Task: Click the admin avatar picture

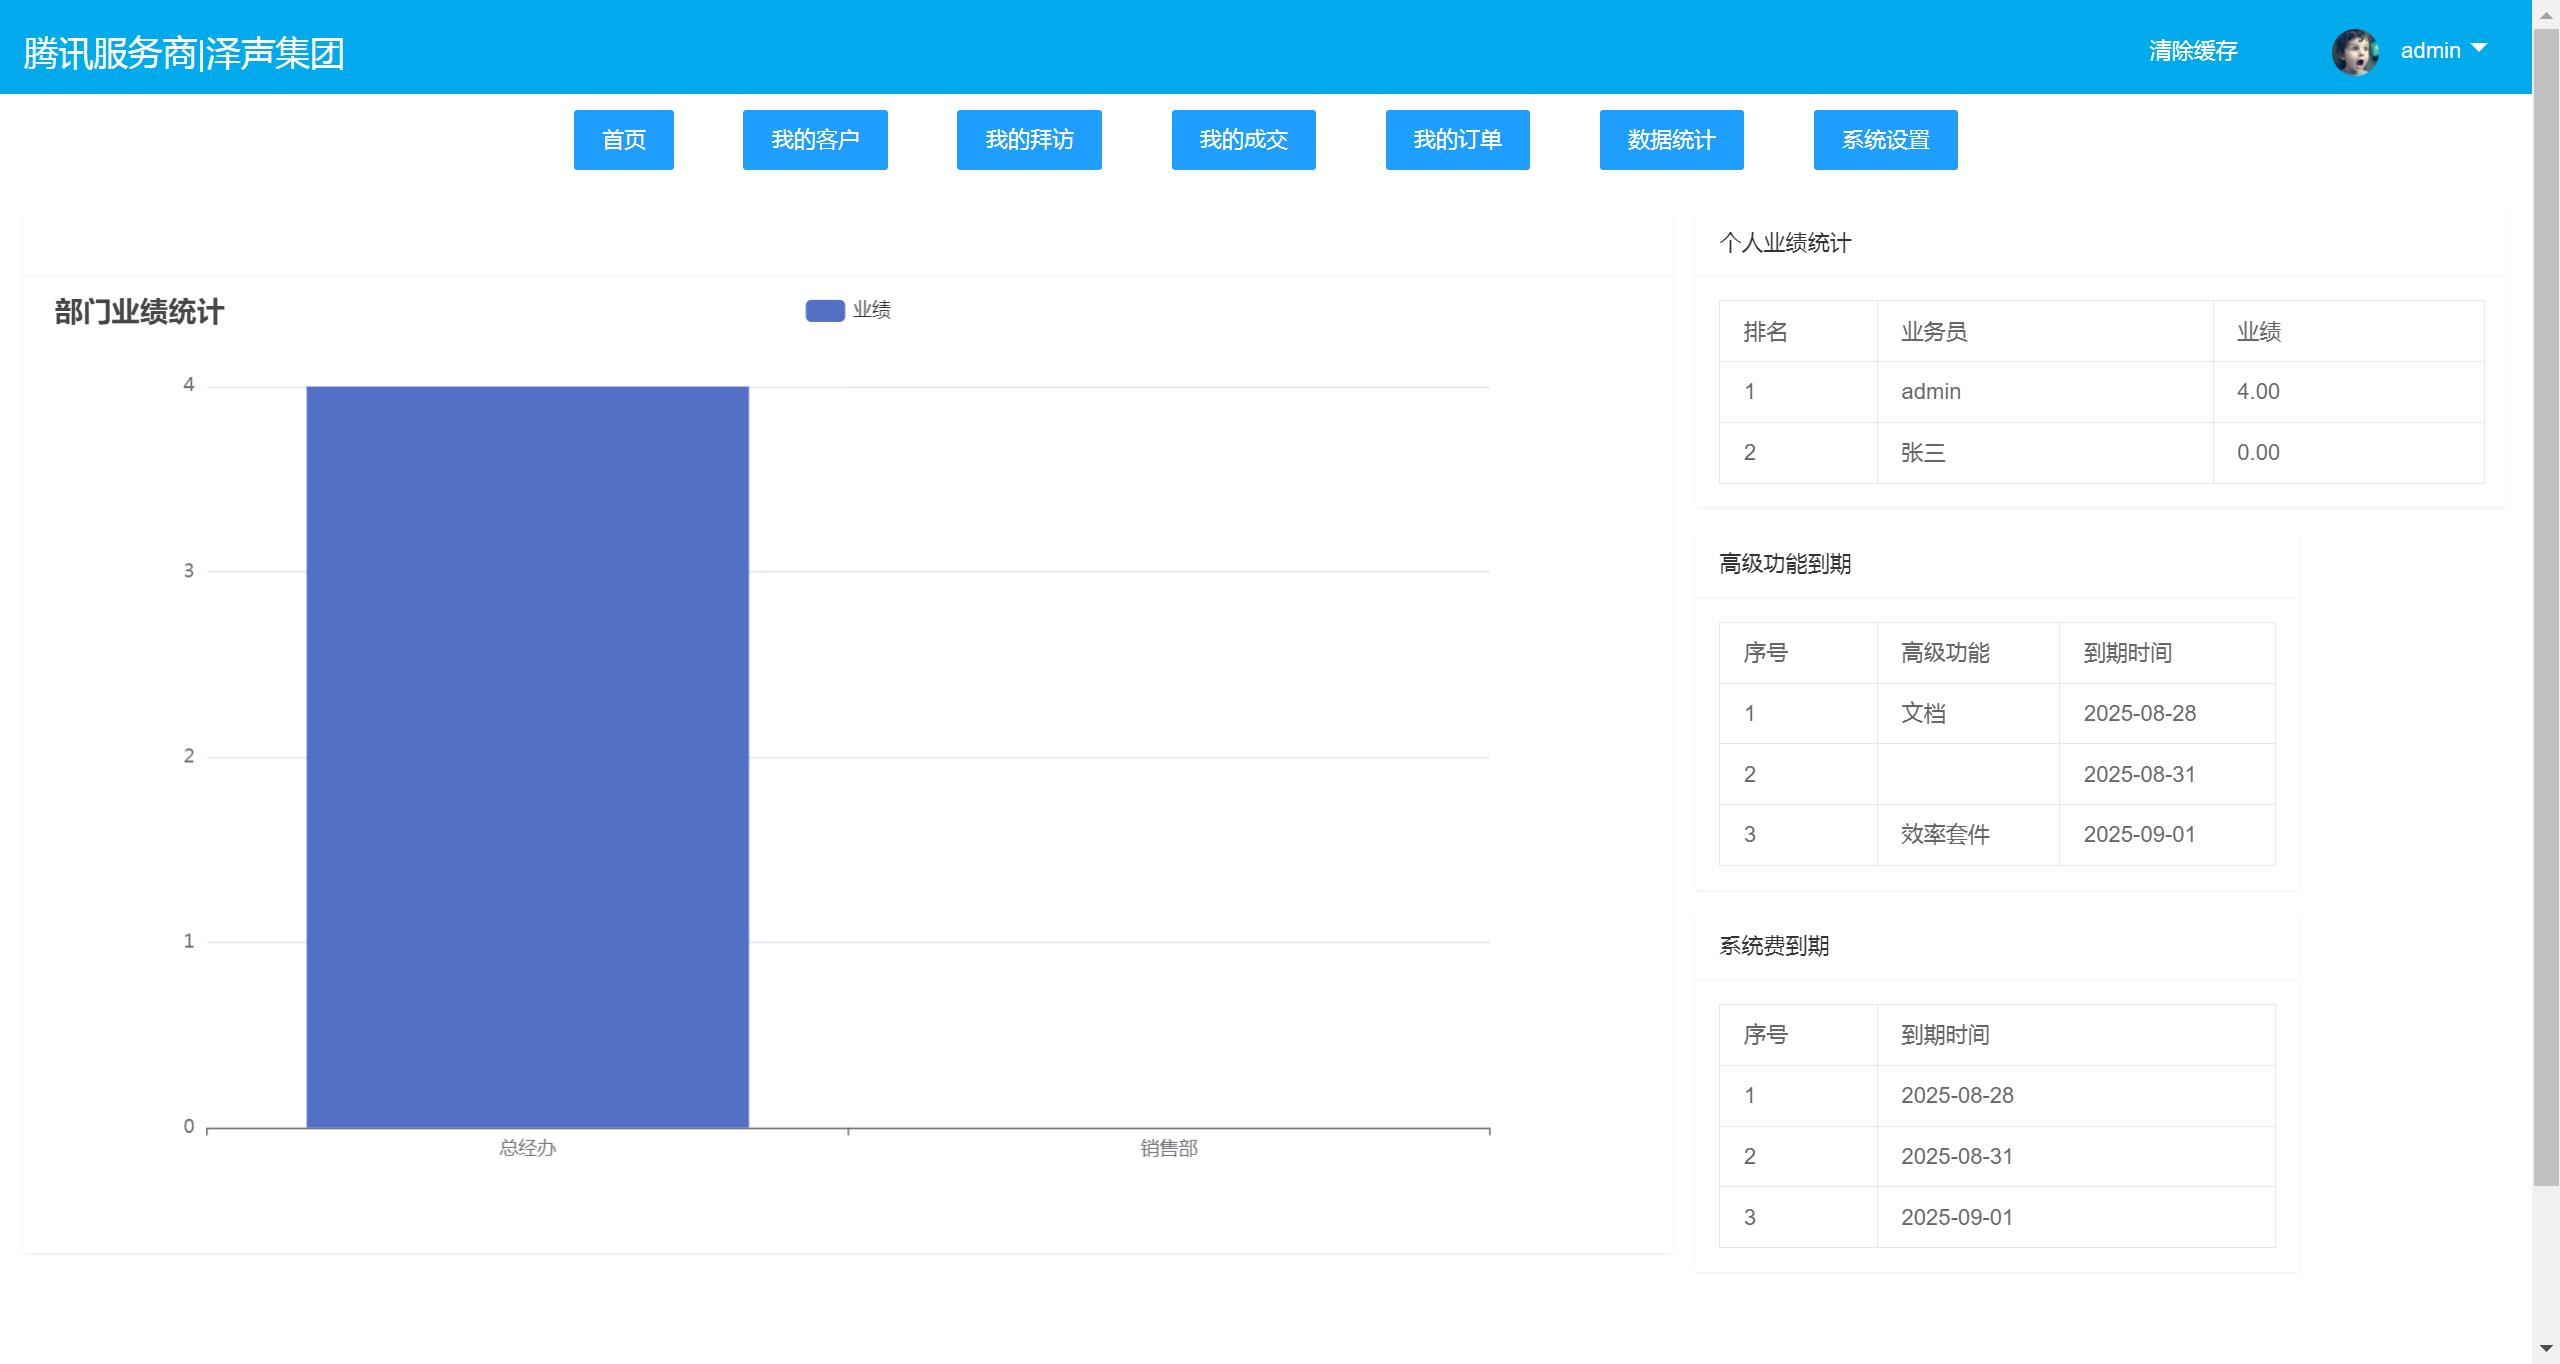Action: tap(2355, 52)
